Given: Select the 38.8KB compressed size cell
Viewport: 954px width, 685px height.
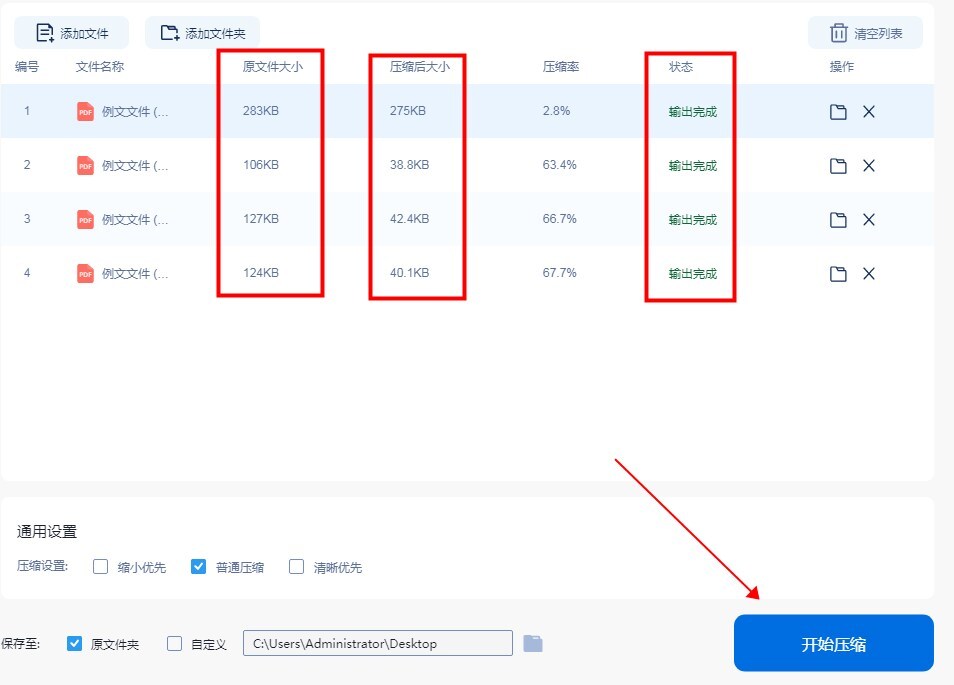Looking at the screenshot, I should pyautogui.click(x=409, y=165).
